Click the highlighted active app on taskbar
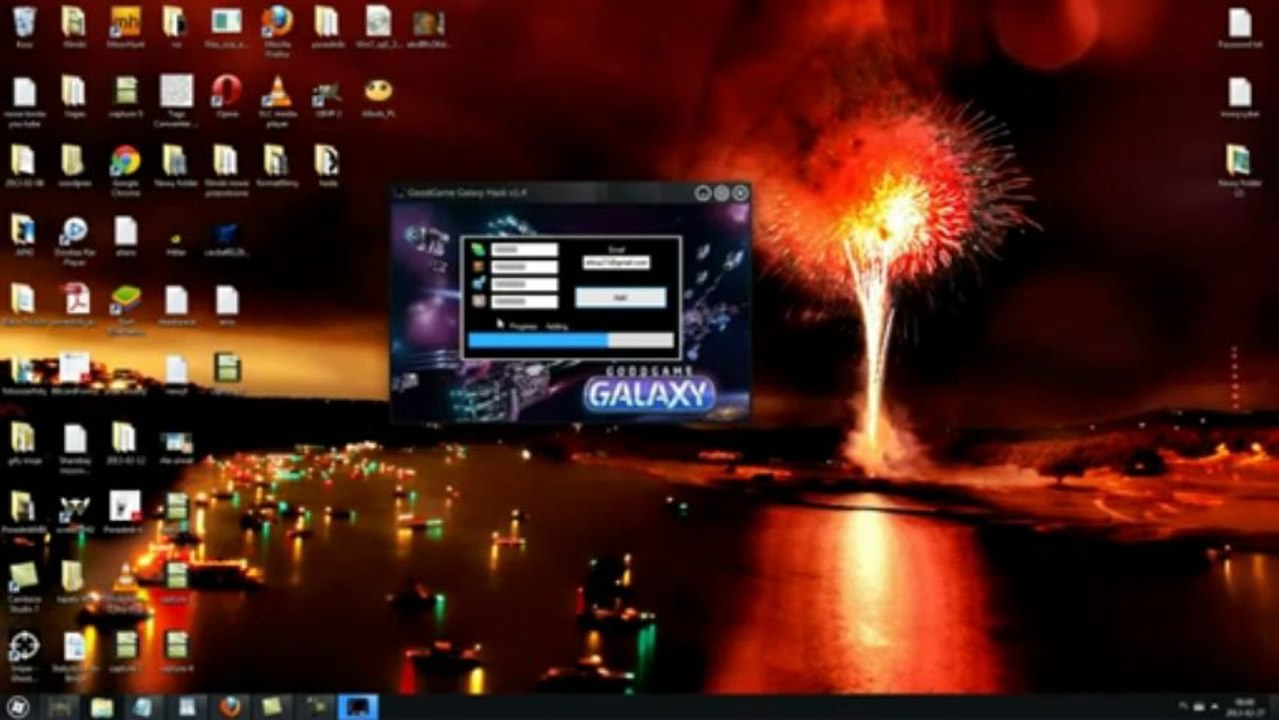The height and width of the screenshot is (720, 1279). [358, 707]
